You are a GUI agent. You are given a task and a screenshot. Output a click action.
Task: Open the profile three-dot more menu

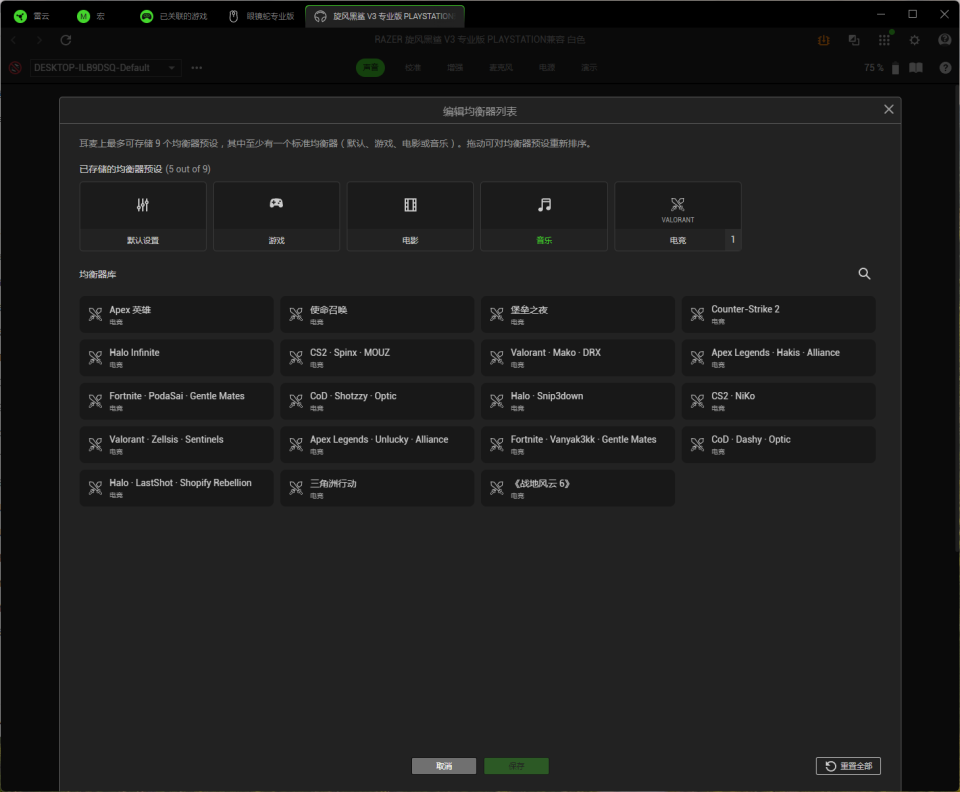(x=197, y=67)
